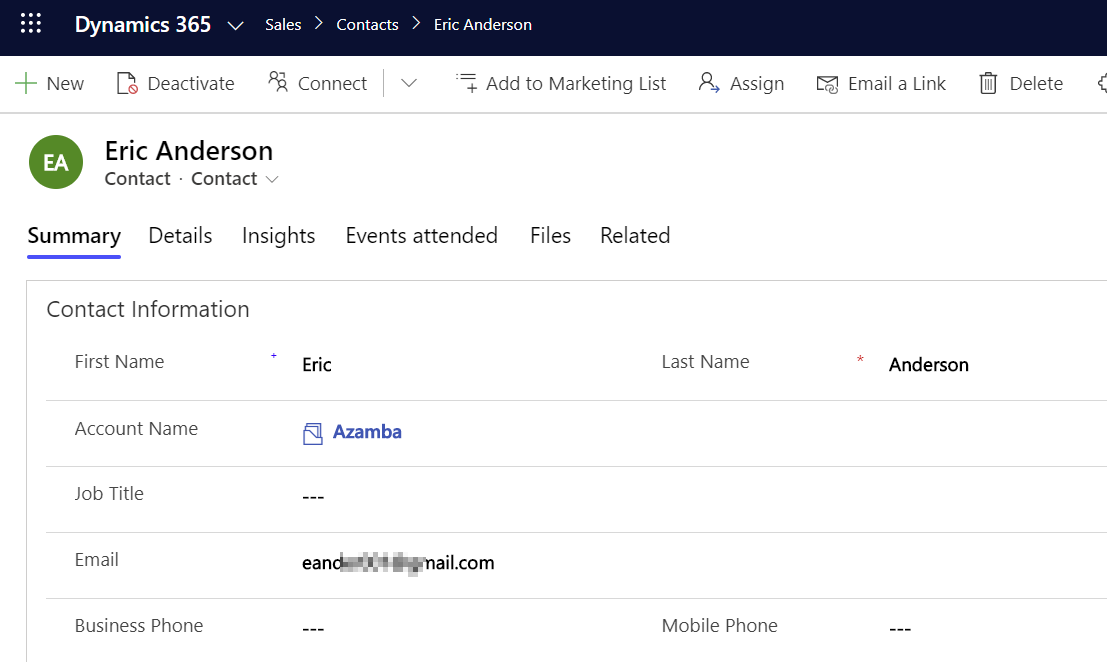This screenshot has width=1107, height=662.
Task: Click the Contact Information section title
Action: click(148, 310)
